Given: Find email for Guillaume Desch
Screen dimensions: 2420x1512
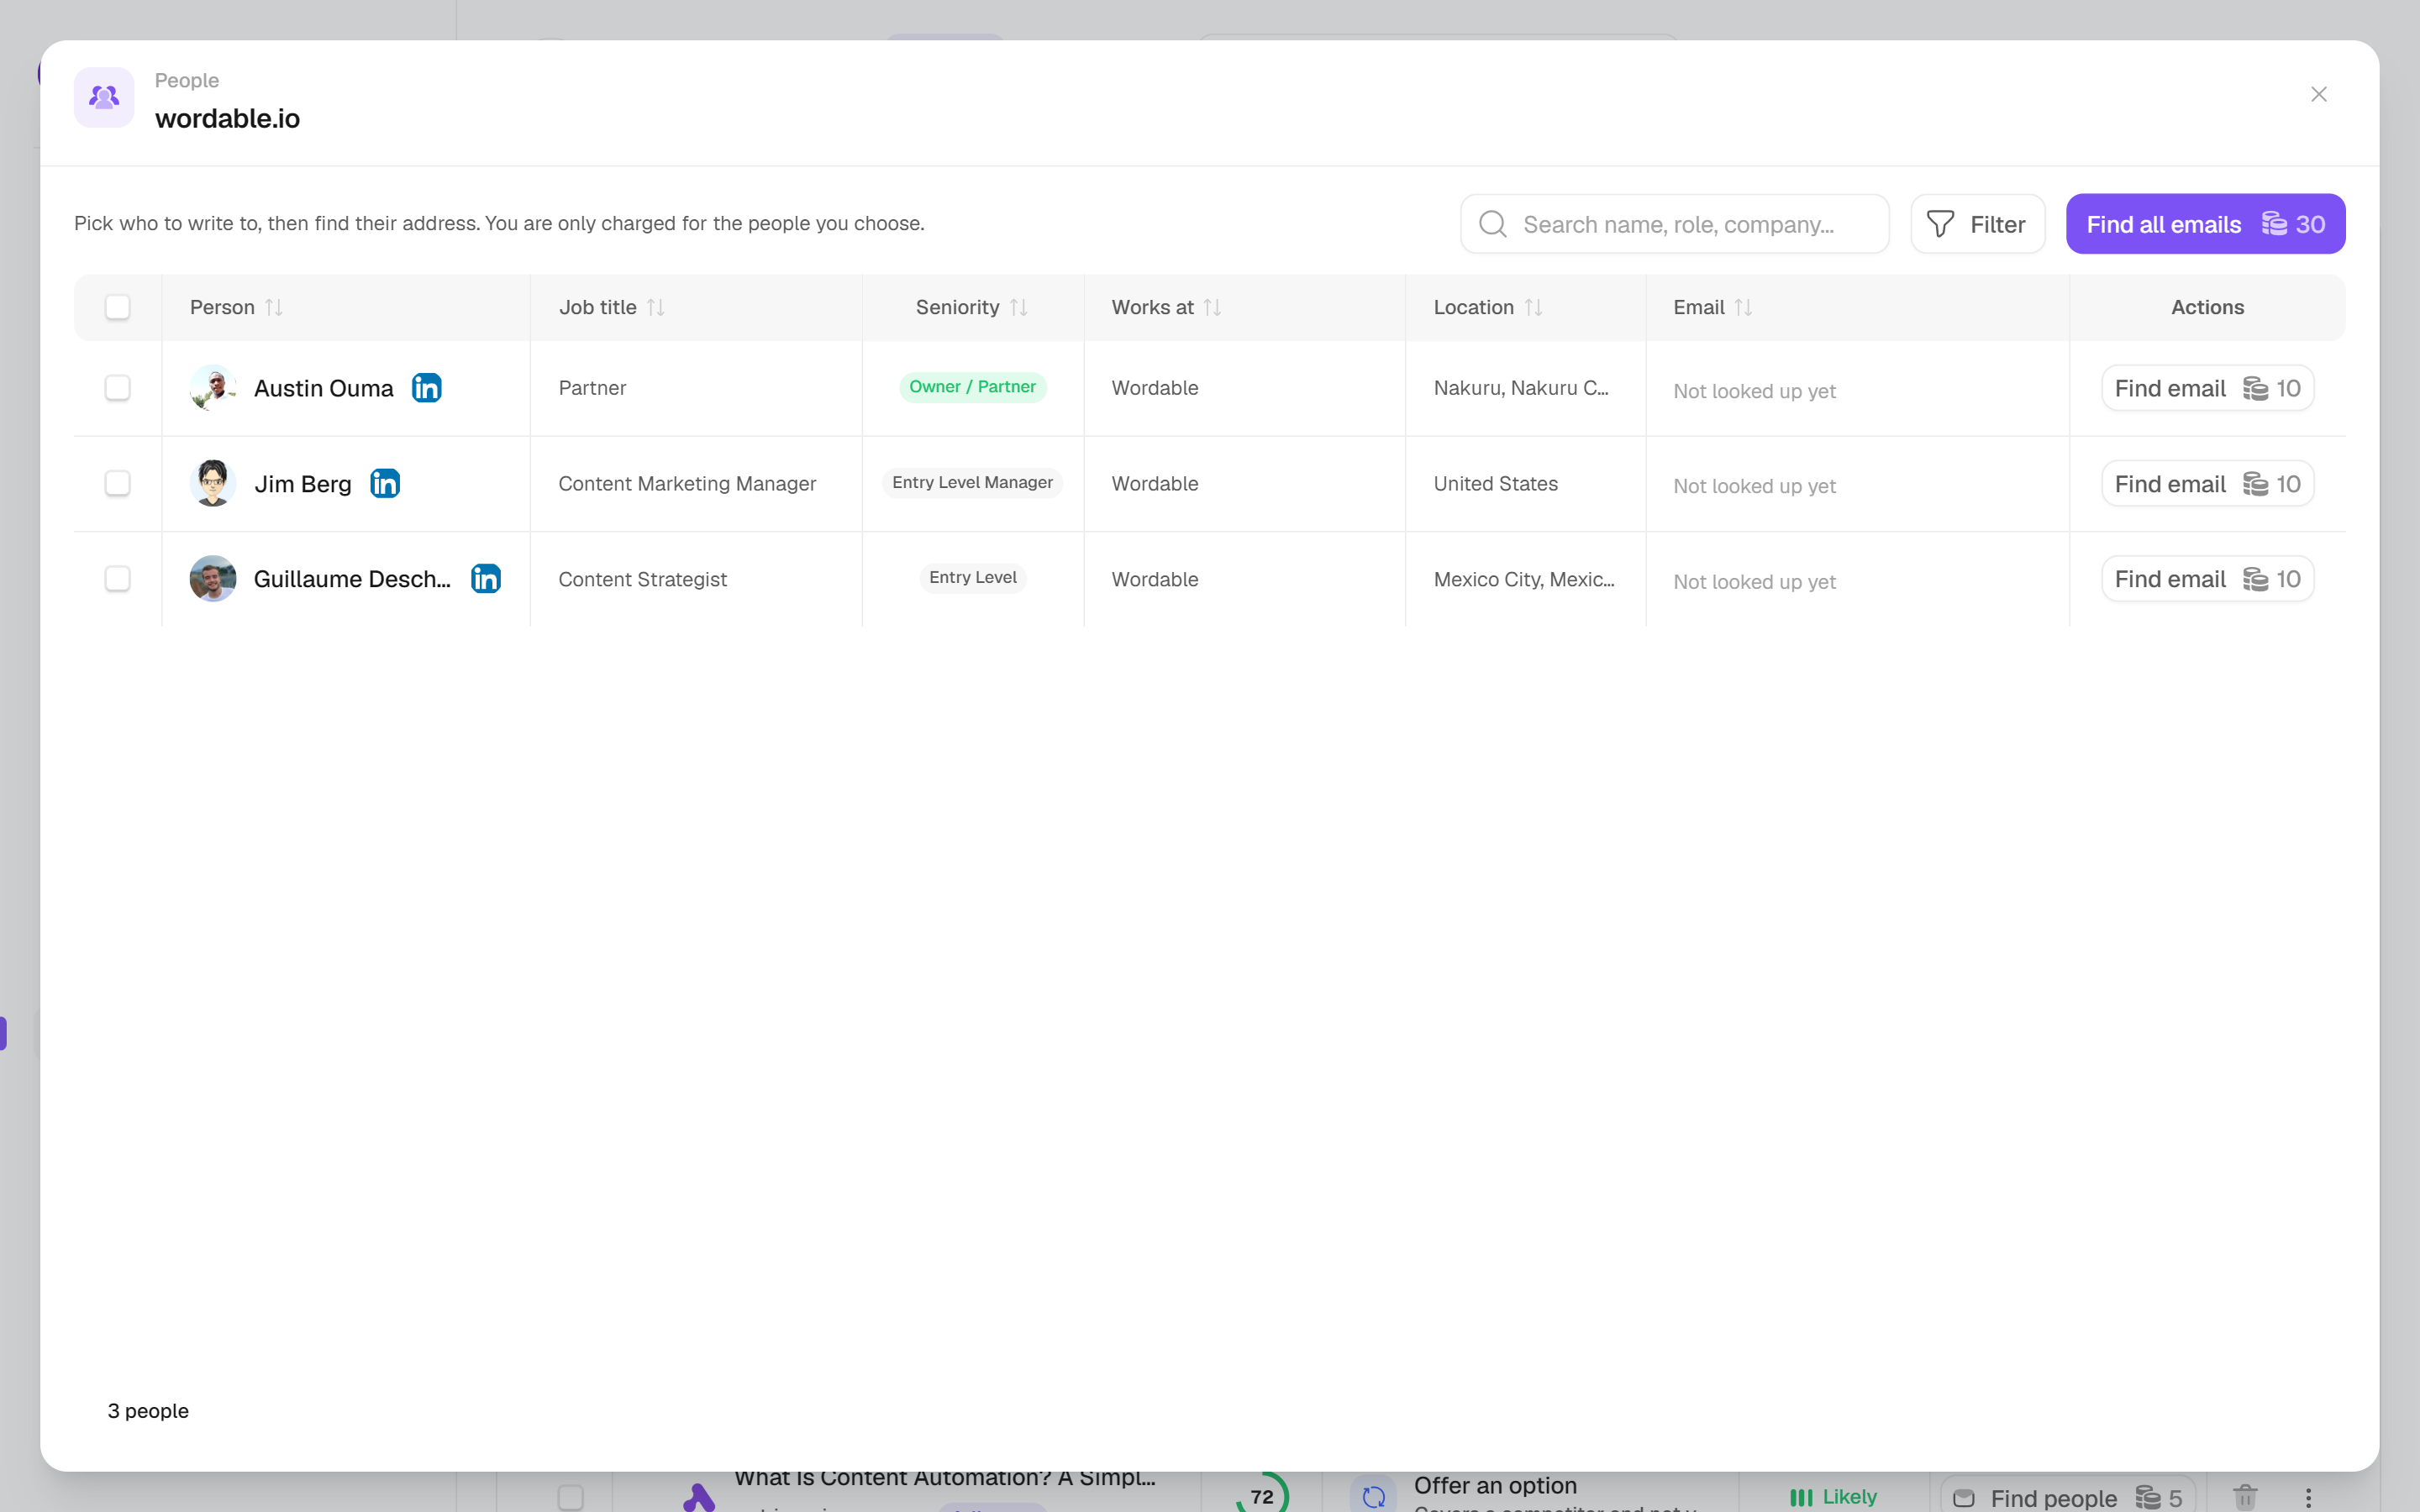Looking at the screenshot, I should 2207,579.
